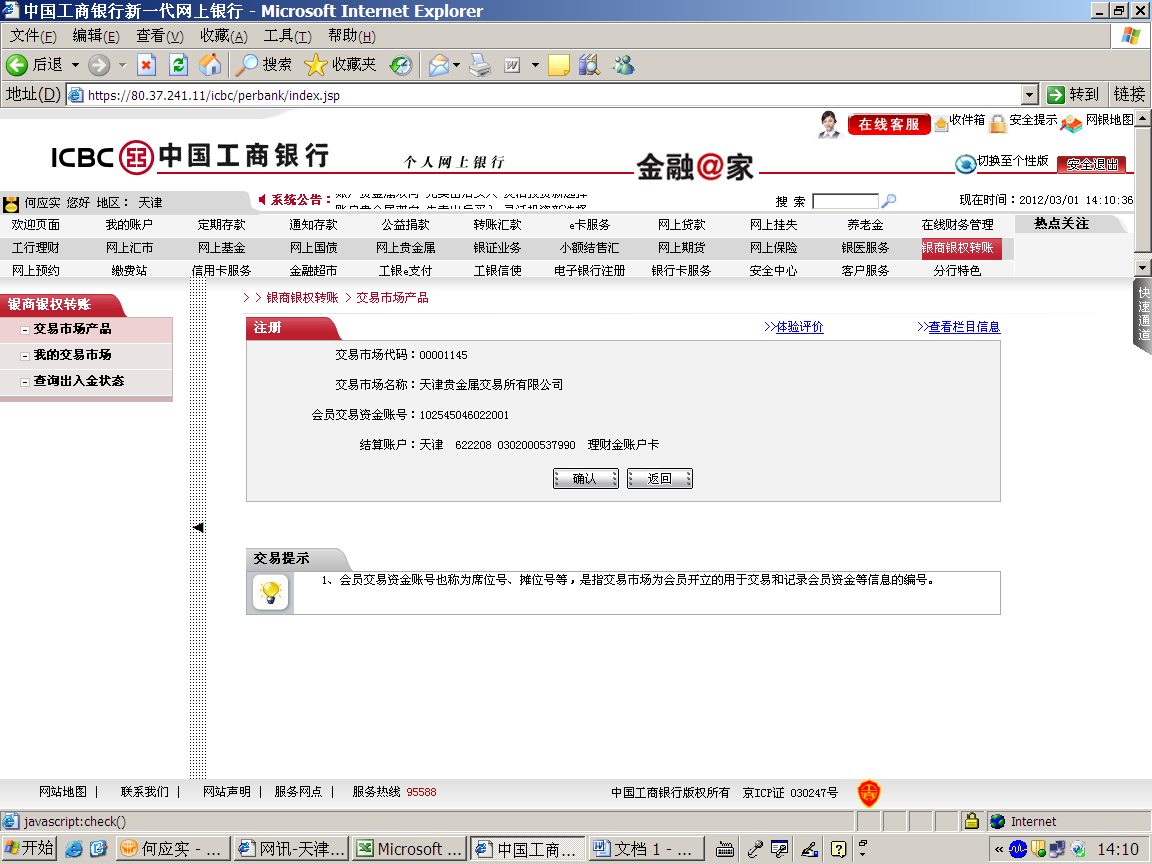The width and height of the screenshot is (1152, 864).
Task: Click 银商银权转账 breadcrumb link
Action: [x=302, y=298]
